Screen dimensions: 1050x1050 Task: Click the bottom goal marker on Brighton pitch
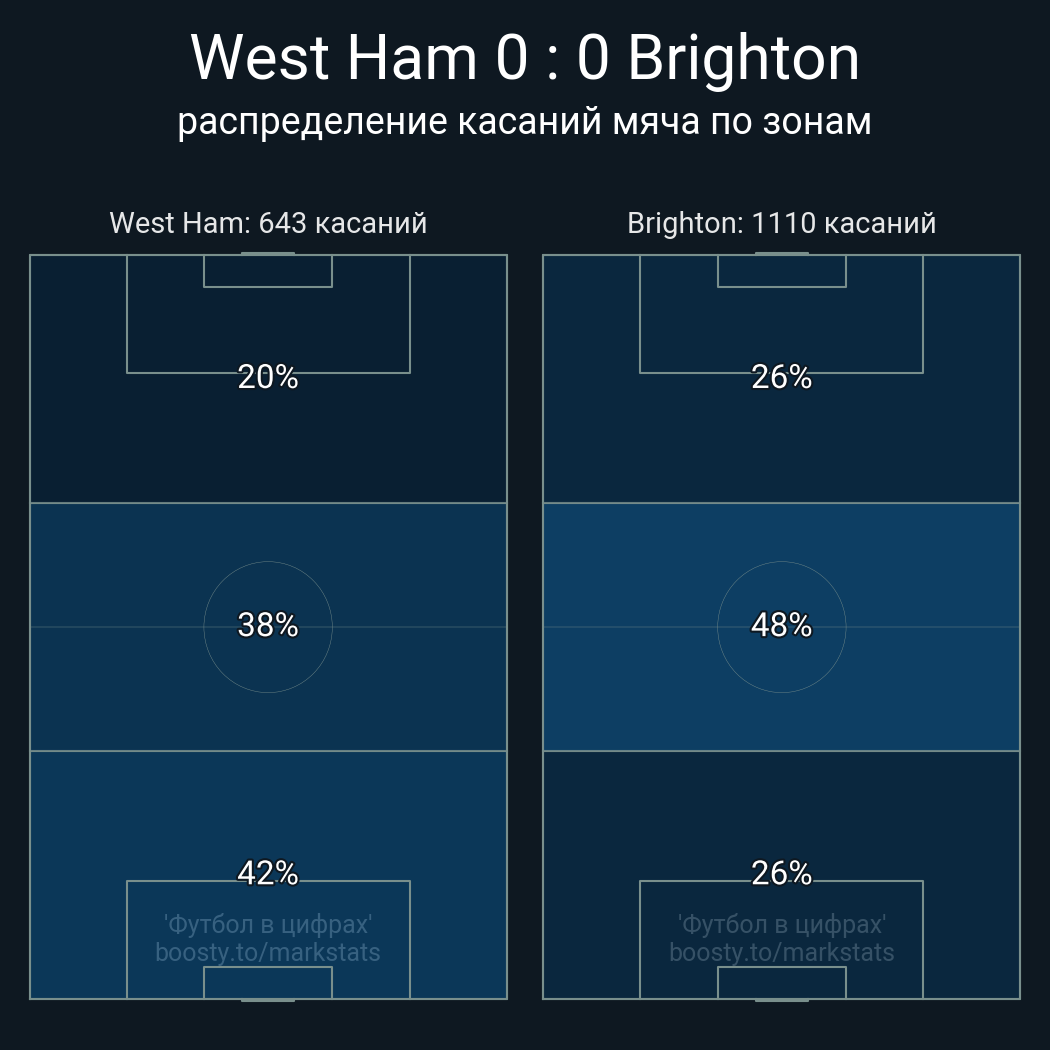[x=781, y=999]
